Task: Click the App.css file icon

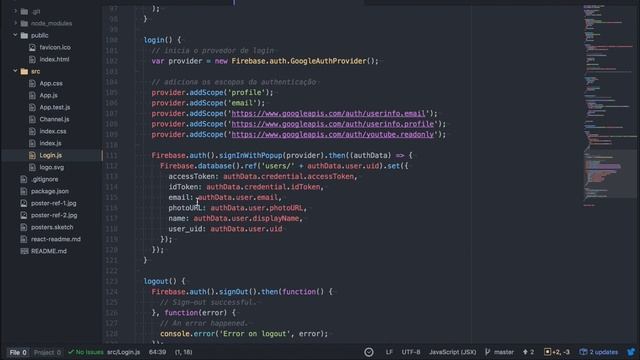Action: [32, 83]
